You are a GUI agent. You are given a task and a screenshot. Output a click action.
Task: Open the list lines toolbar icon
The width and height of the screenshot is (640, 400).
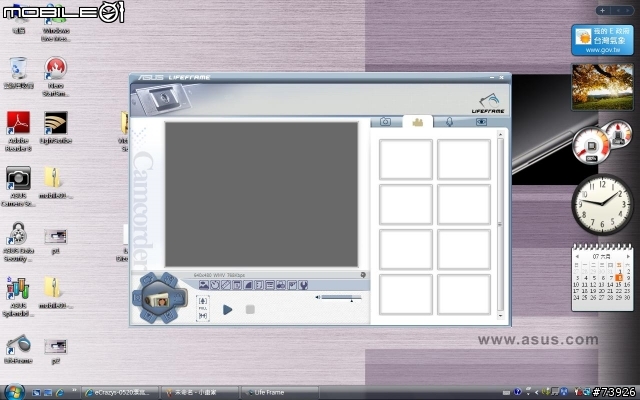pos(270,285)
